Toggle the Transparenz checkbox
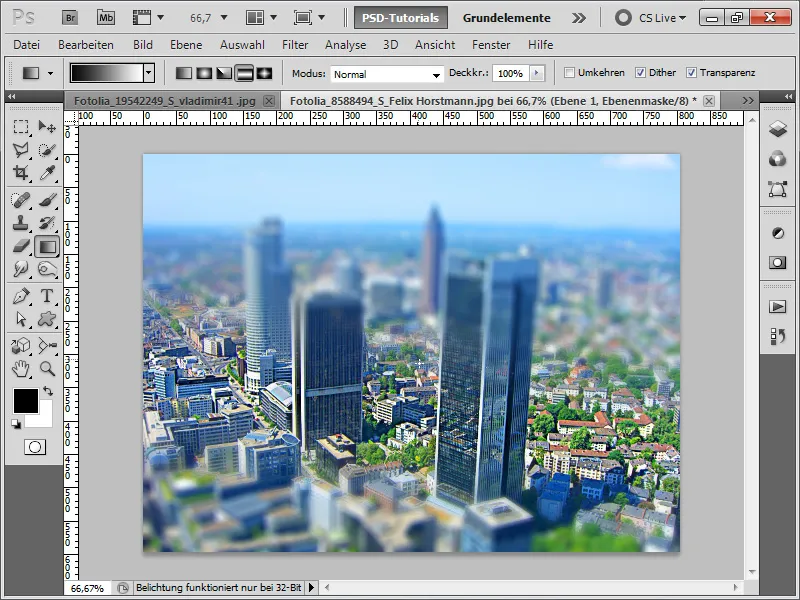The width and height of the screenshot is (800, 600). tap(691, 73)
